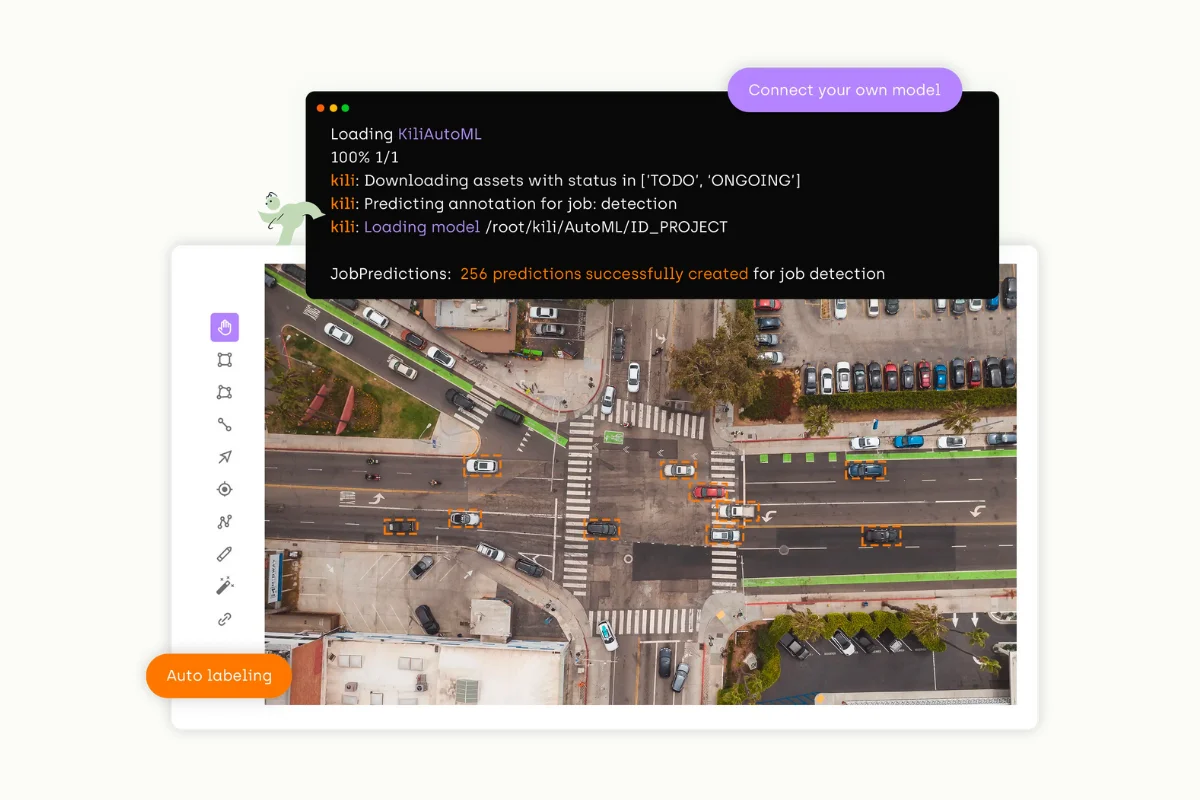This screenshot has height=800, width=1200.
Task: Select the arrow vector tool
Action: point(224,457)
